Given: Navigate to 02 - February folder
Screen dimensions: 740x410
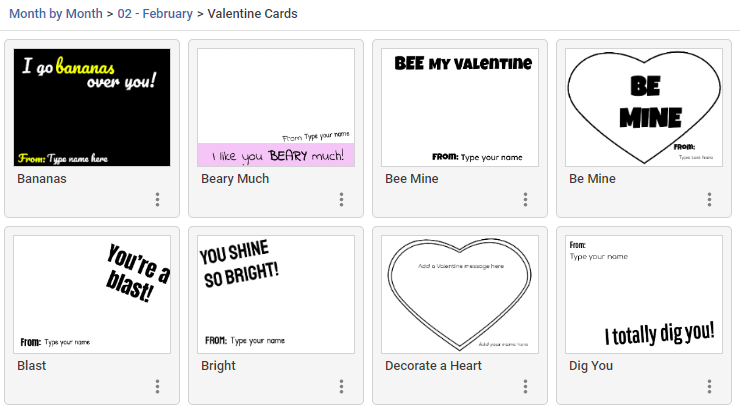Looking at the screenshot, I should [x=155, y=14].
